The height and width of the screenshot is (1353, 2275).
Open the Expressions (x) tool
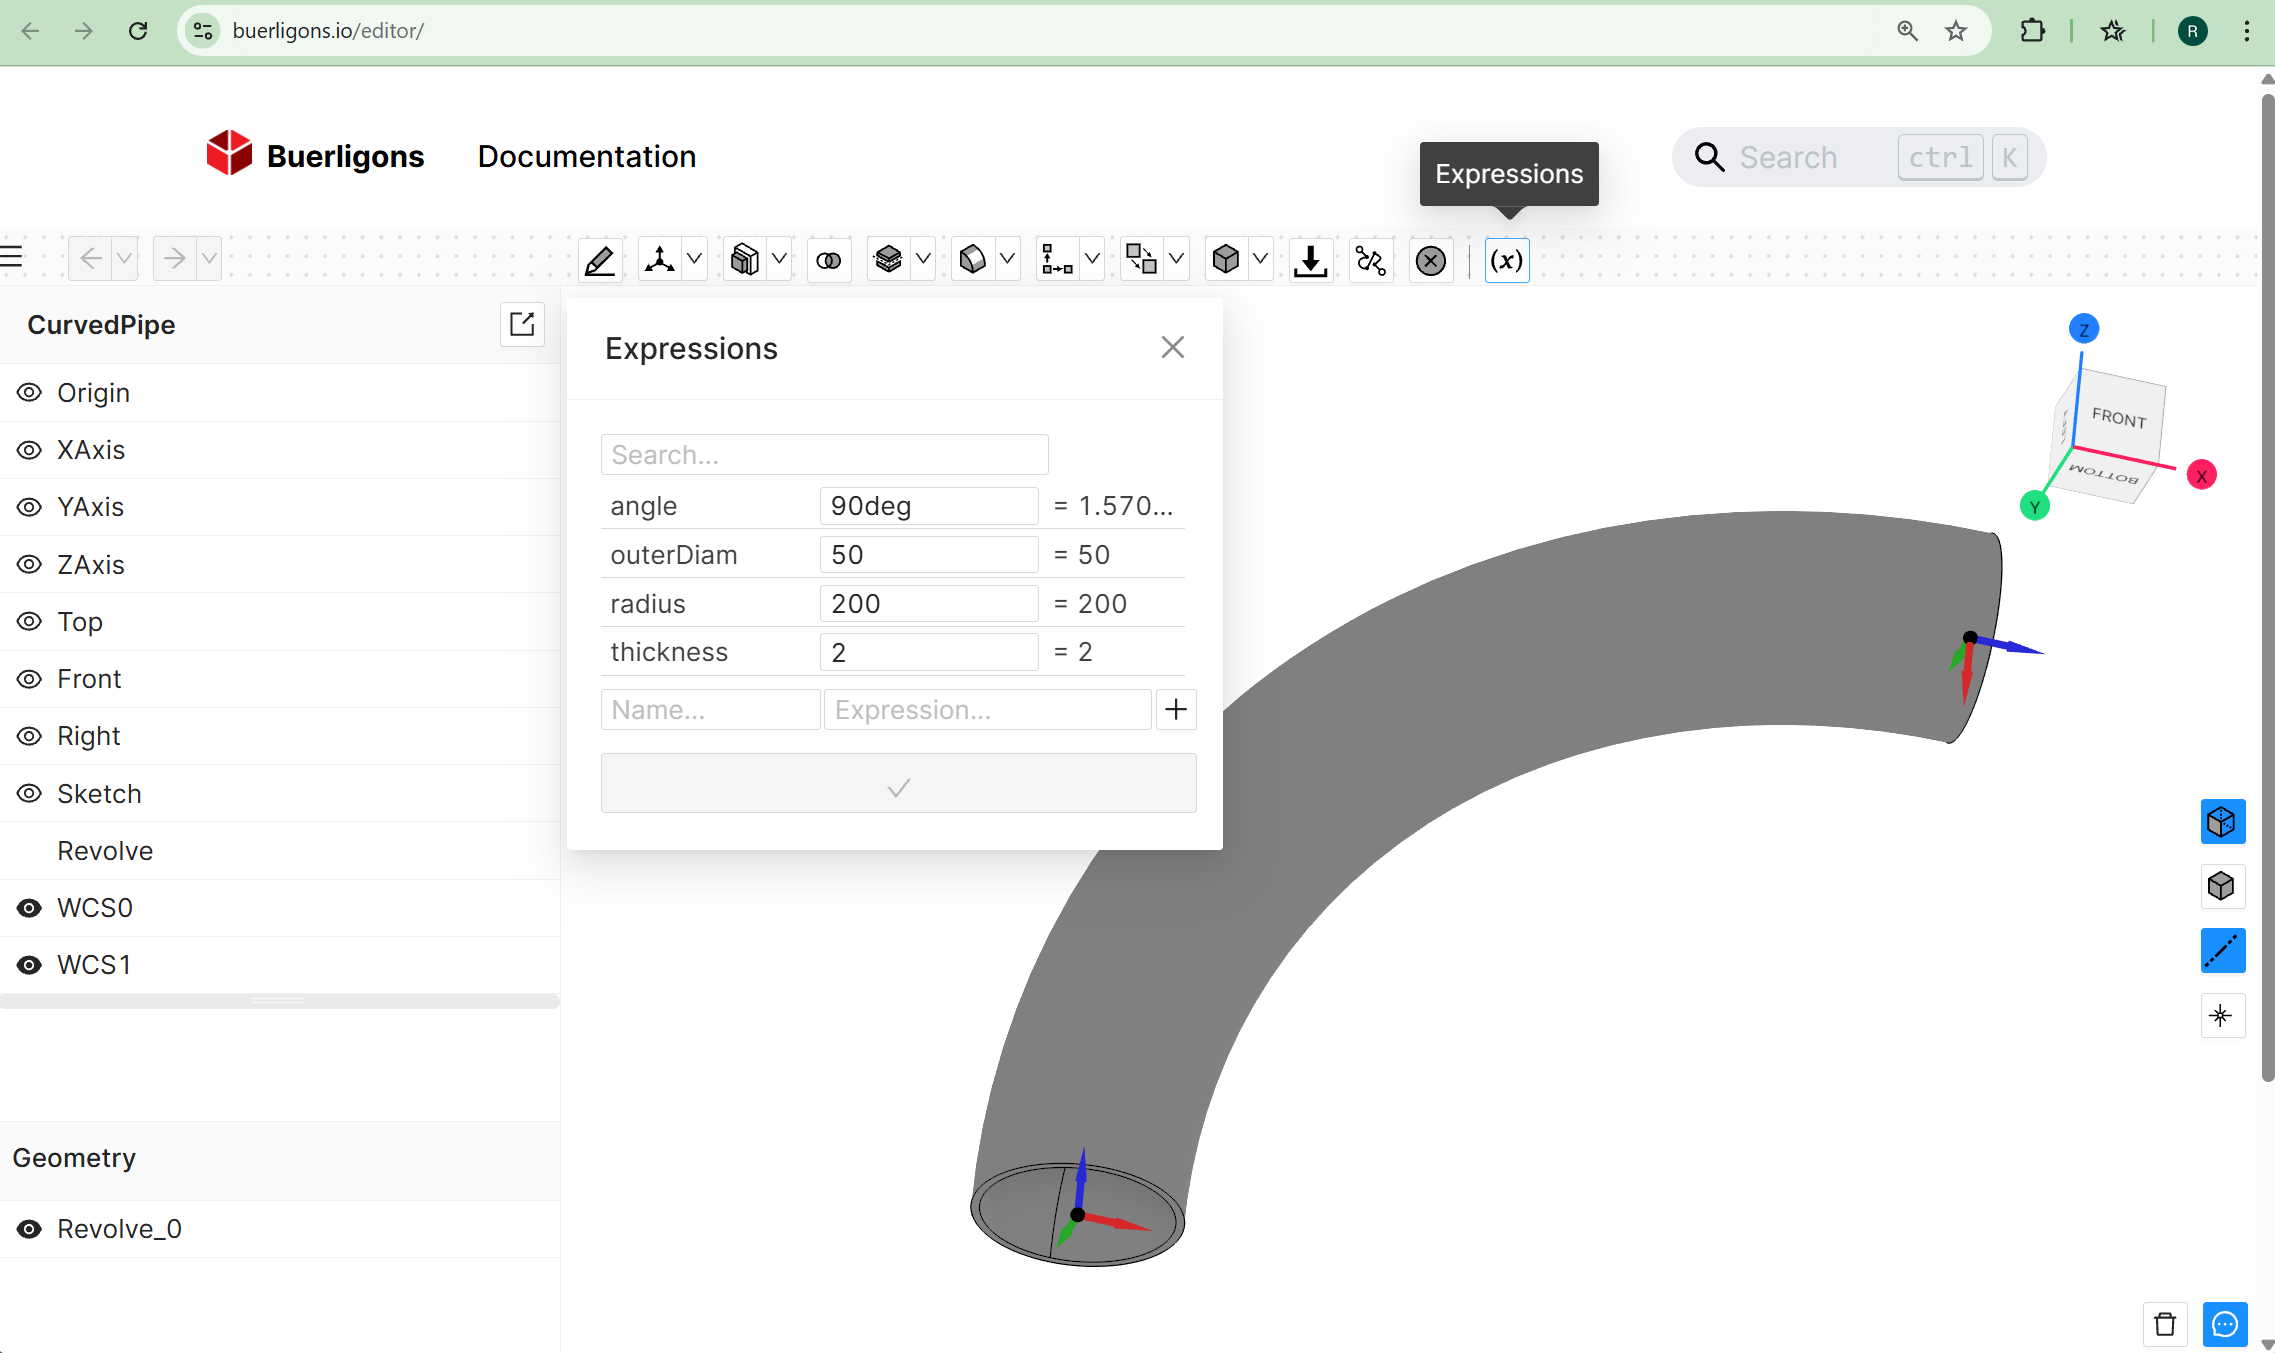1506,260
